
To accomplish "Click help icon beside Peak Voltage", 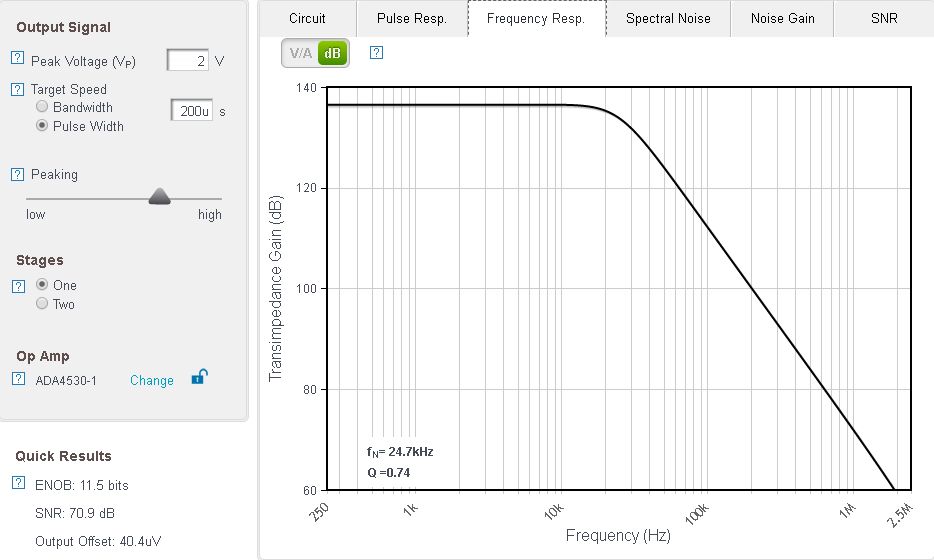I will 17,61.
